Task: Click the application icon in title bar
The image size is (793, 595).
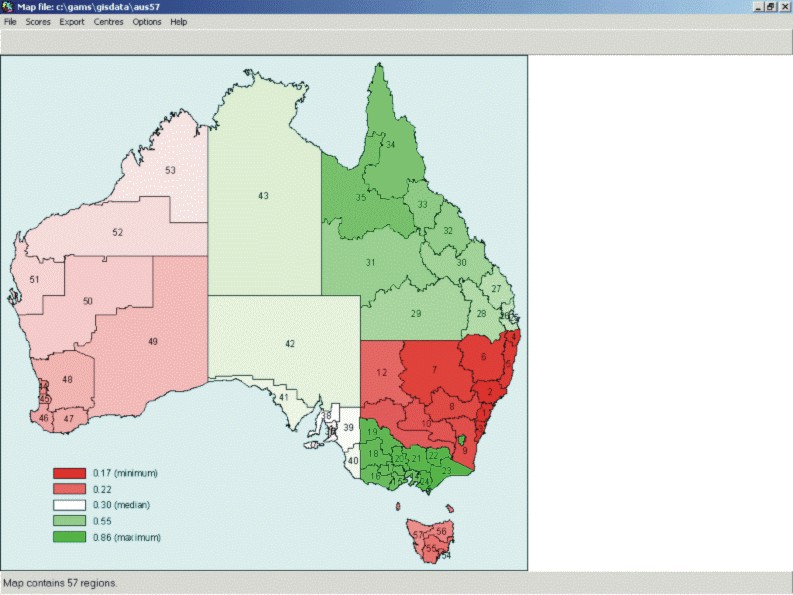Action: [8, 7]
